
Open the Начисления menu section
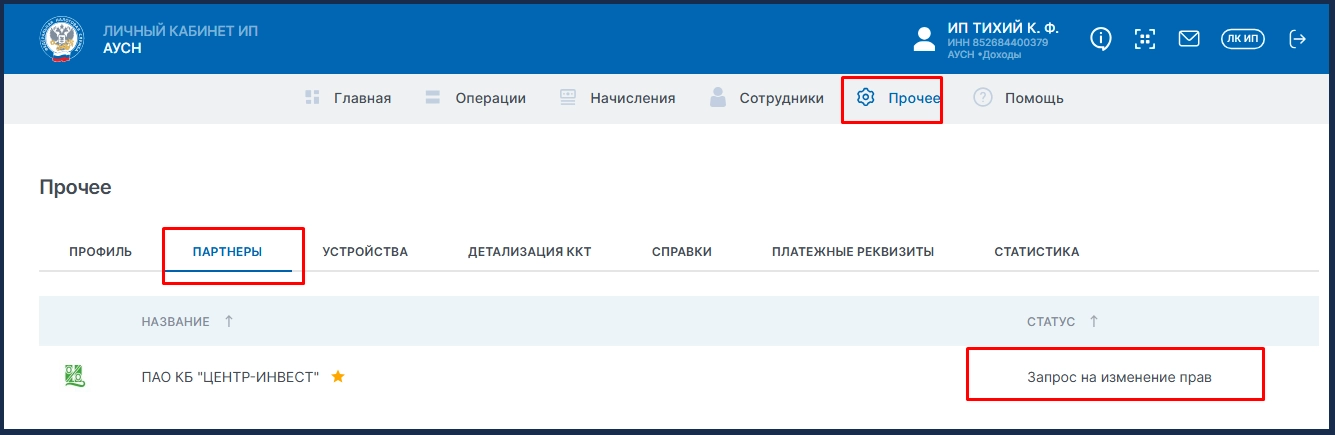(x=617, y=98)
